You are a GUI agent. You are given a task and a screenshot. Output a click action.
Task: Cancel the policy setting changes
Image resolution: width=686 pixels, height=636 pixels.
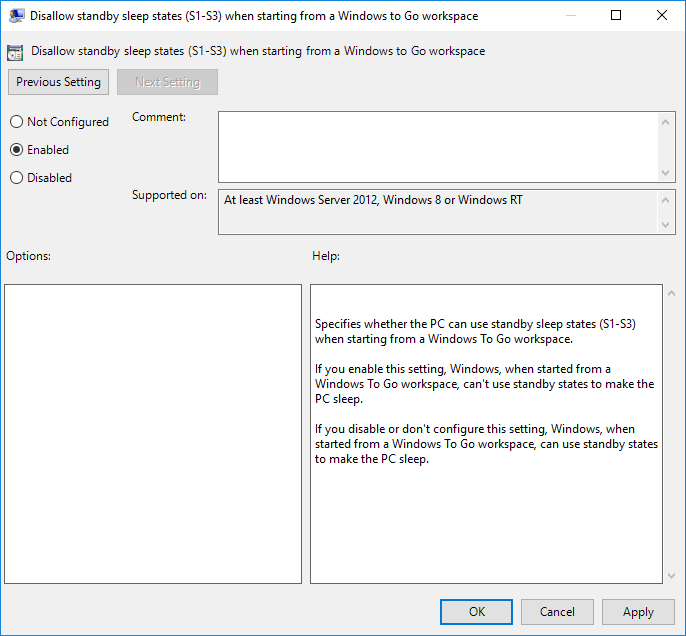point(557,612)
